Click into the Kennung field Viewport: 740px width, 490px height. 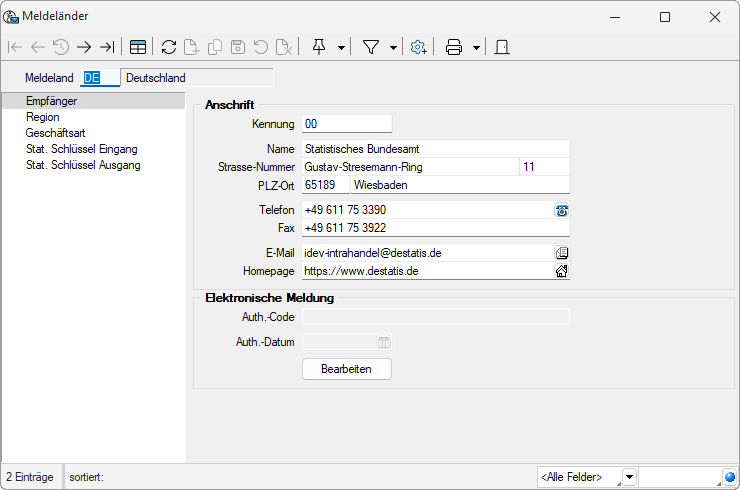click(346, 124)
